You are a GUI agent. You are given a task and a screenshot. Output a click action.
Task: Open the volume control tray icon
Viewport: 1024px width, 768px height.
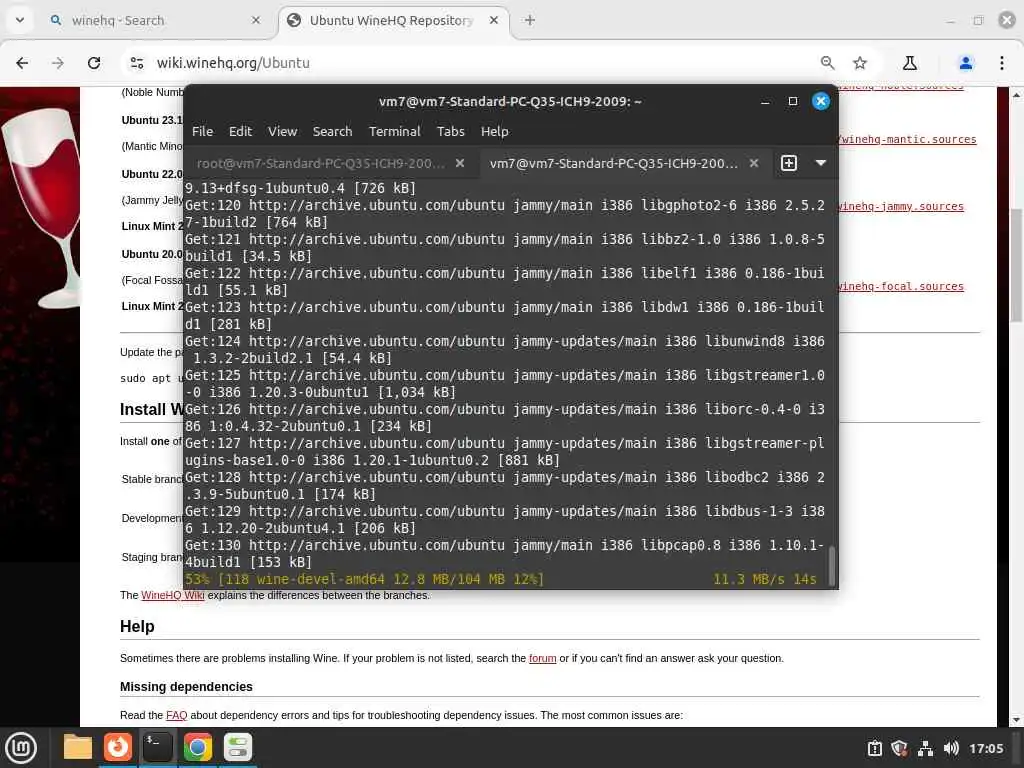click(951, 748)
